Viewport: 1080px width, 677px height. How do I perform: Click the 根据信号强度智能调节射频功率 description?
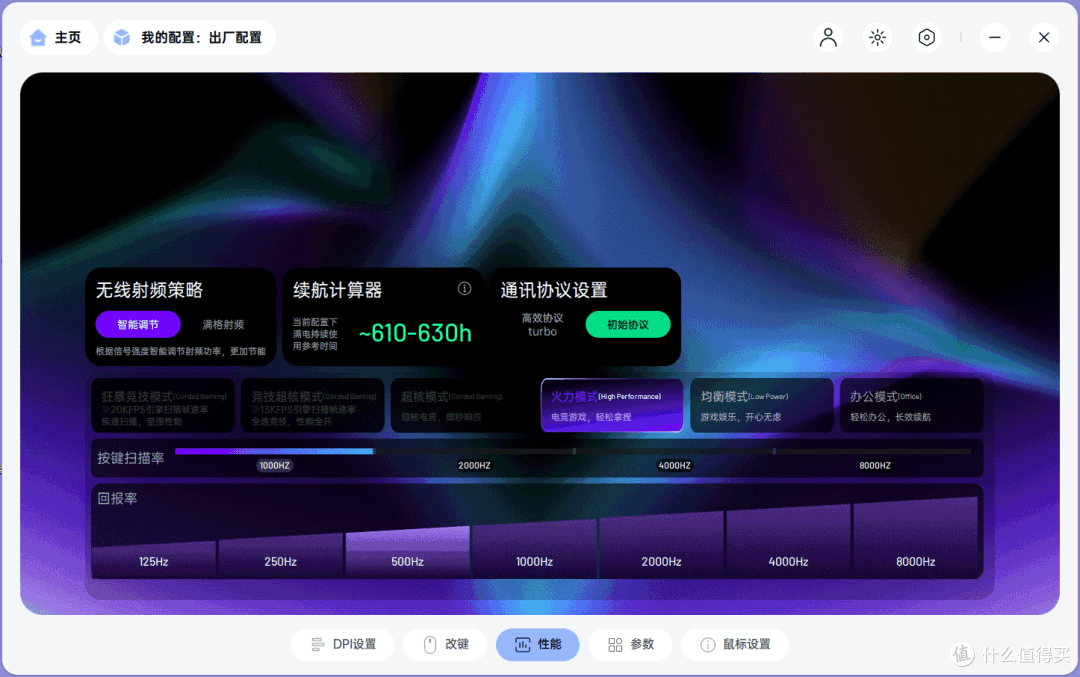(x=180, y=351)
